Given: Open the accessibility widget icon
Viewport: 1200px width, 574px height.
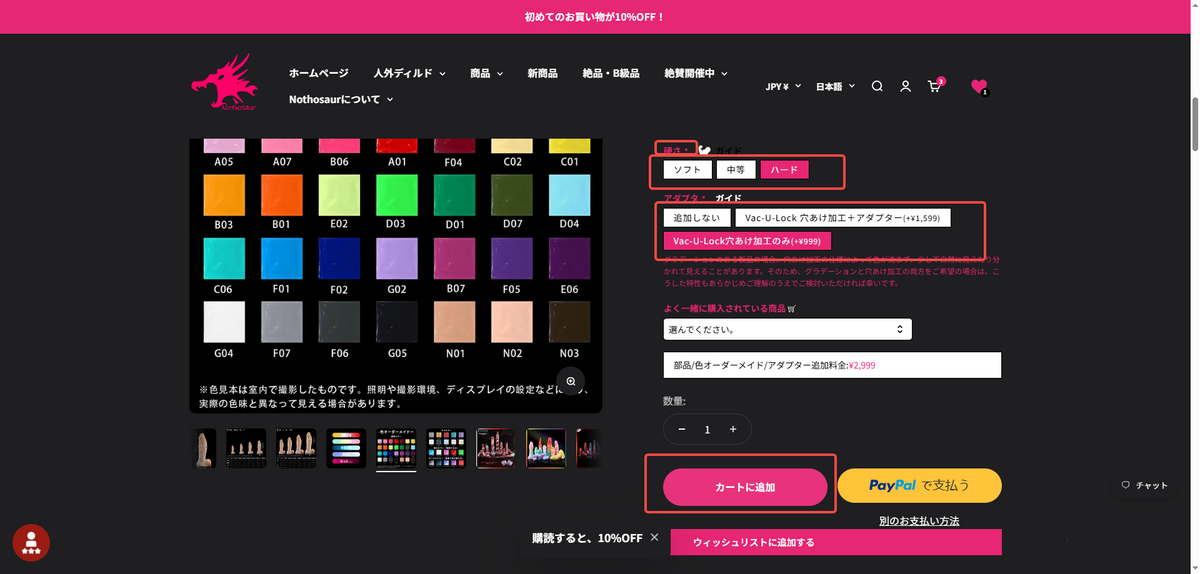Looking at the screenshot, I should point(31,542).
